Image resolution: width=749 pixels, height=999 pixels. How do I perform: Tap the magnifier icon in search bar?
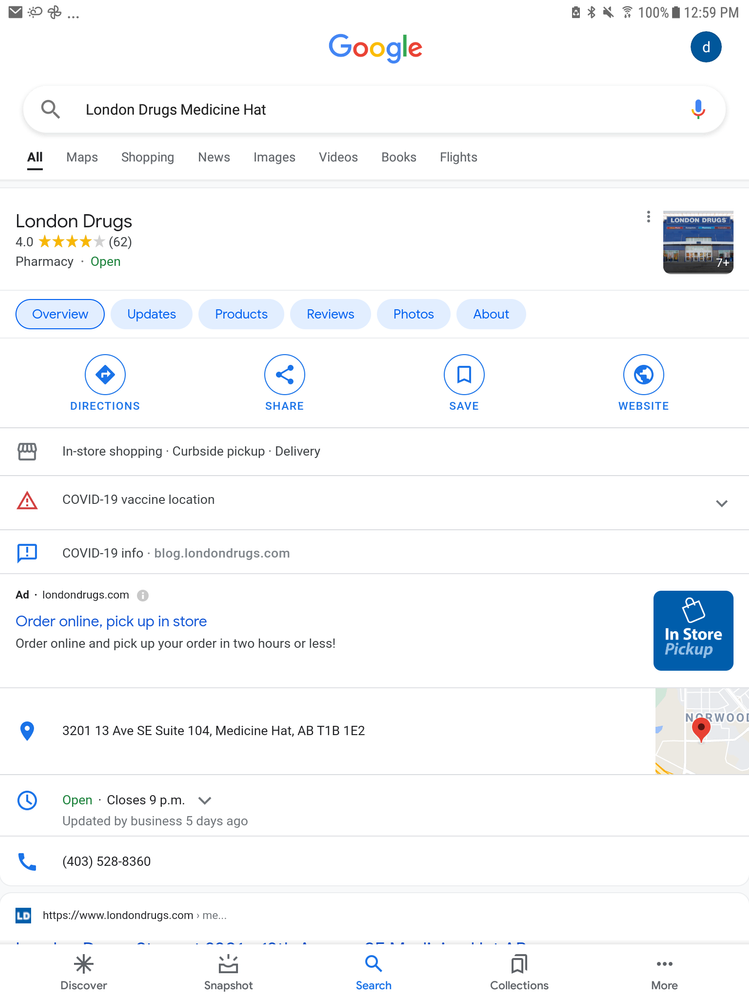pyautogui.click(x=50, y=110)
